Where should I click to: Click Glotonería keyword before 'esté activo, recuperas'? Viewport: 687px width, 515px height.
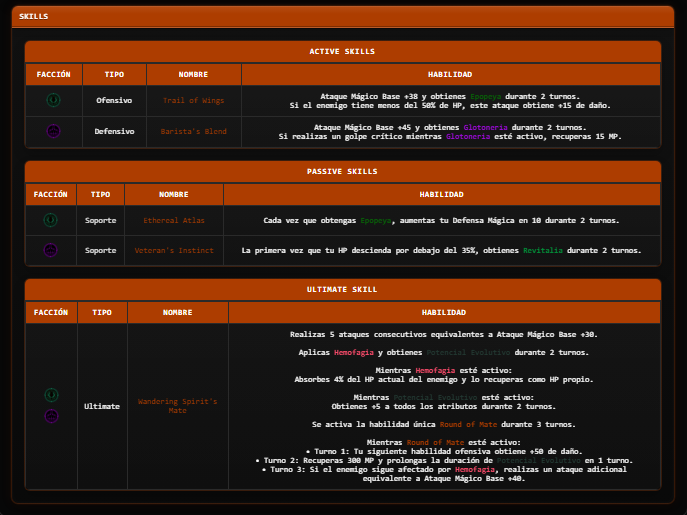468,137
